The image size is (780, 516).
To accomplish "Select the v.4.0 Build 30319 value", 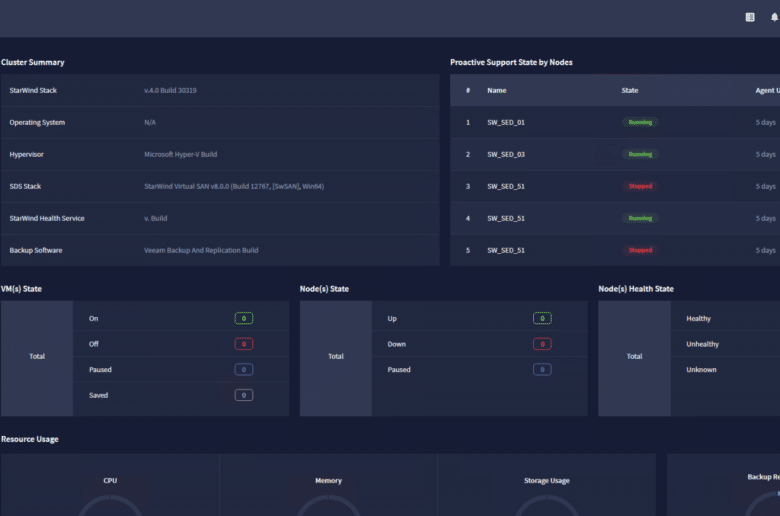I will pyautogui.click(x=170, y=90).
